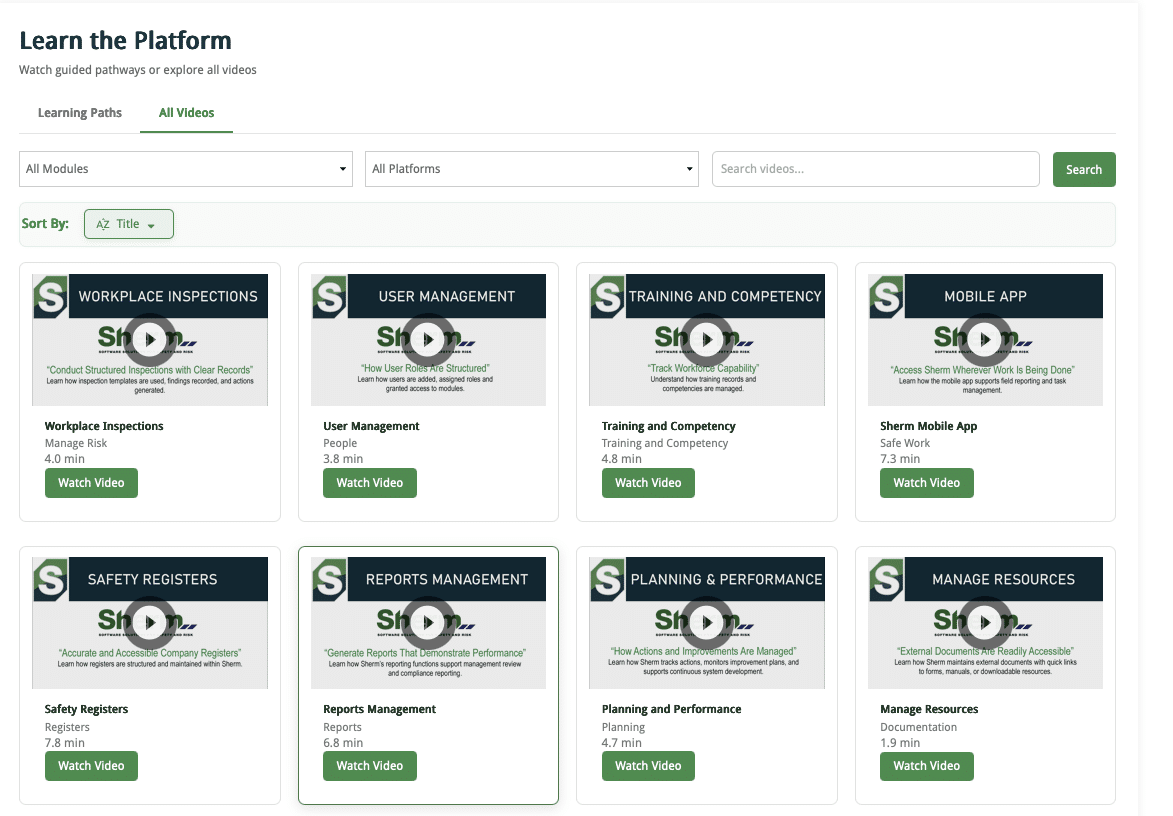Click the 'Manage Risk' module label
1173x816 pixels.
point(76,444)
